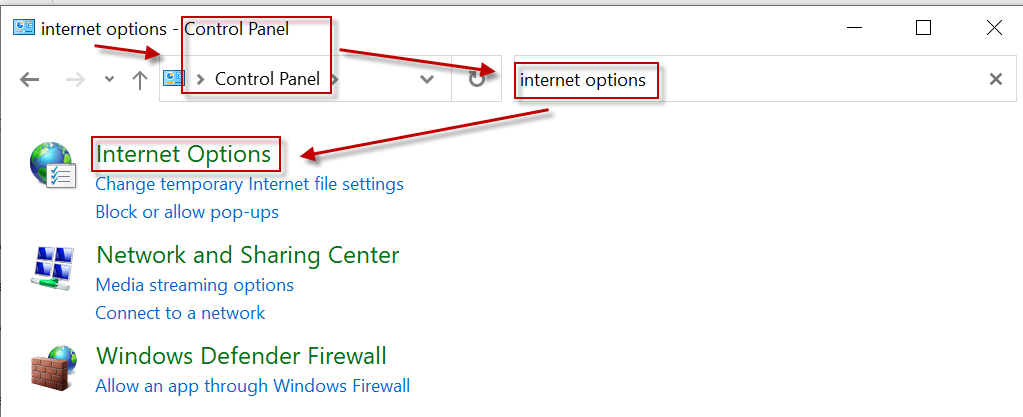Screen dimensions: 1023x417
Task: Click the Forward navigation arrow
Action: tap(76, 80)
